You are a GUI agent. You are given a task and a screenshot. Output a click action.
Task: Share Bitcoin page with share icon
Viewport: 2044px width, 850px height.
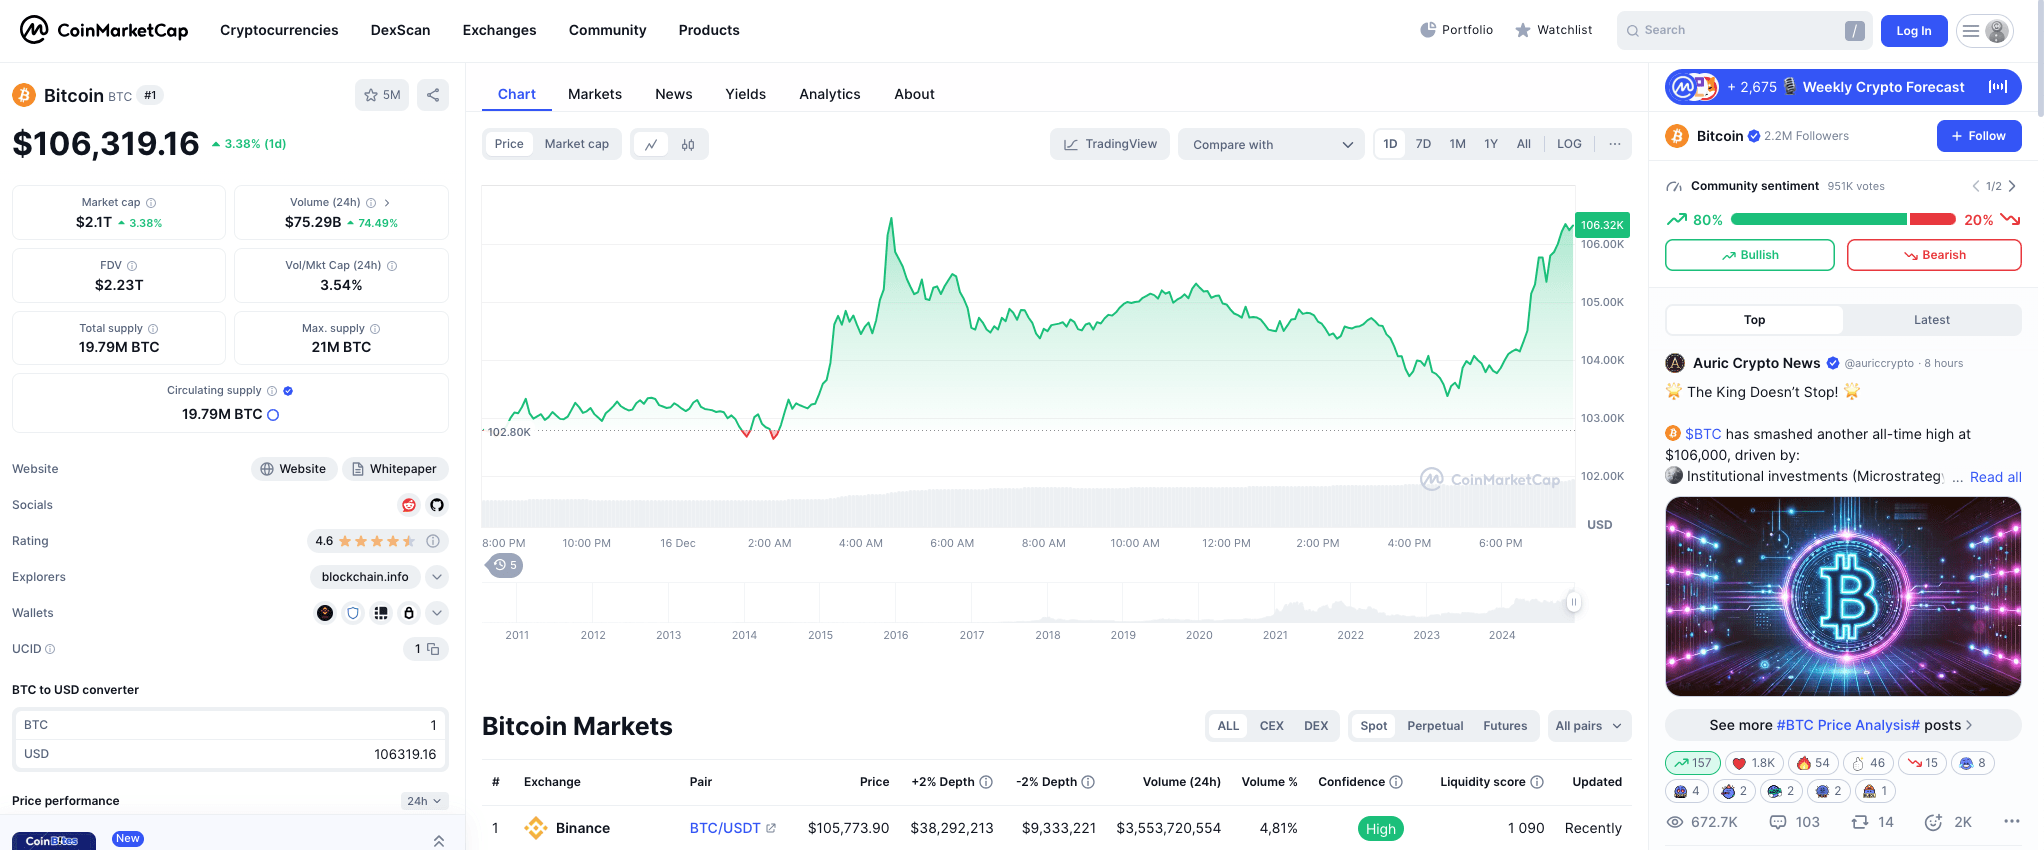(x=433, y=95)
